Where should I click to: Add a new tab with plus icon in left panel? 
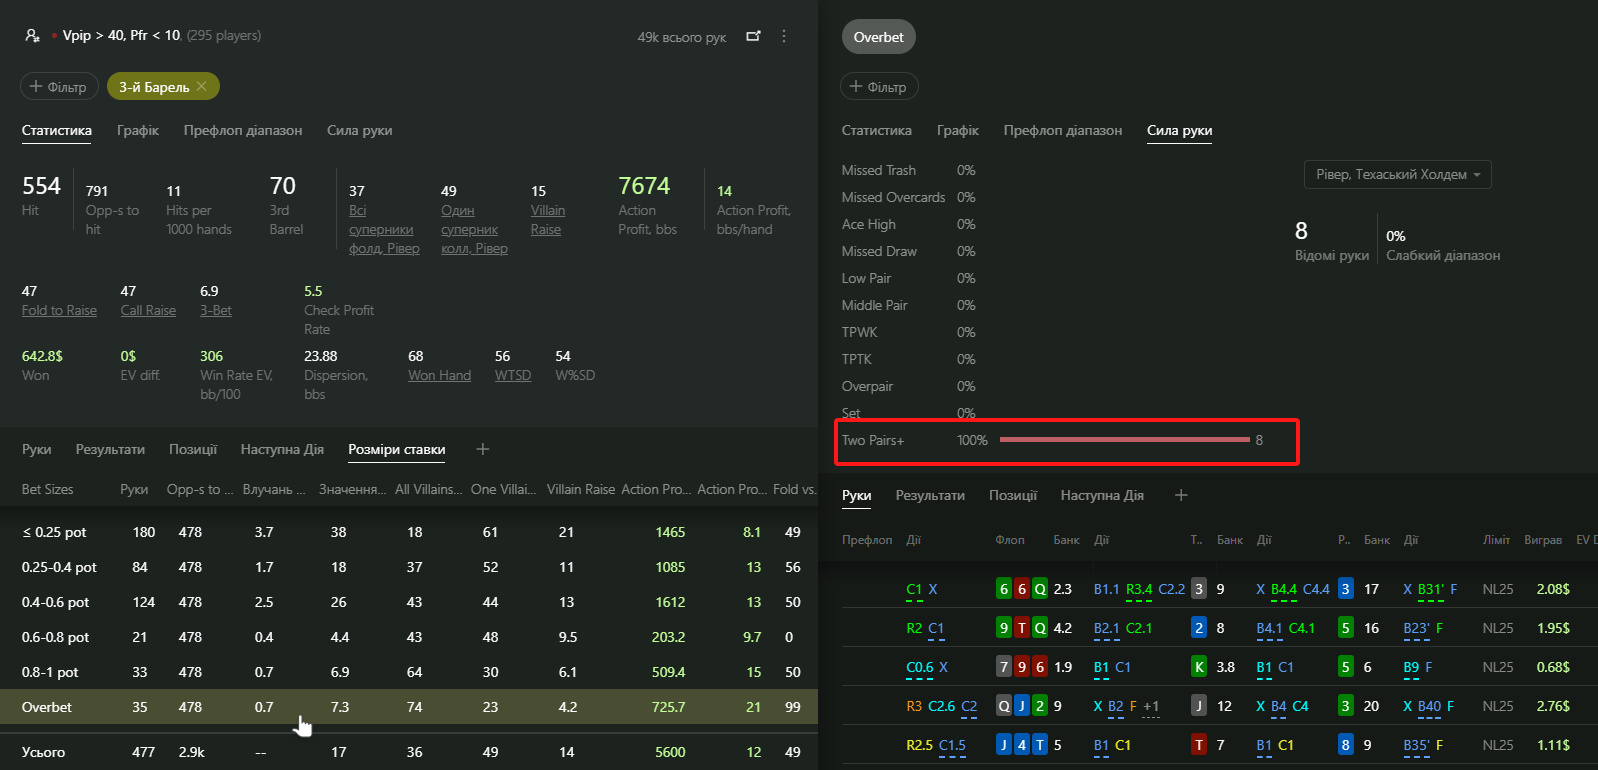pyautogui.click(x=483, y=449)
